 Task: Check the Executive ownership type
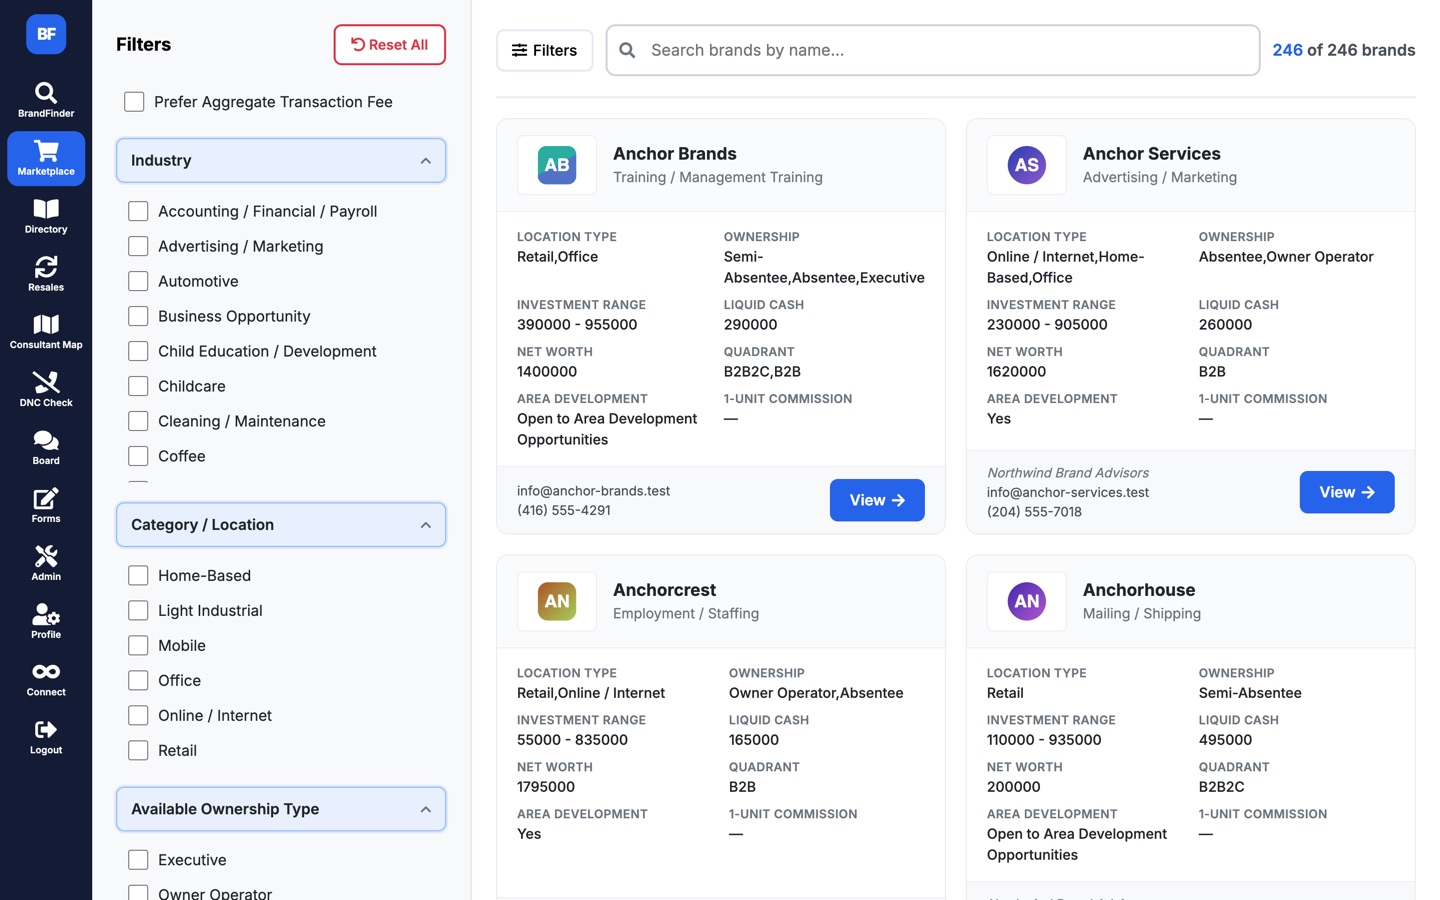tap(138, 860)
